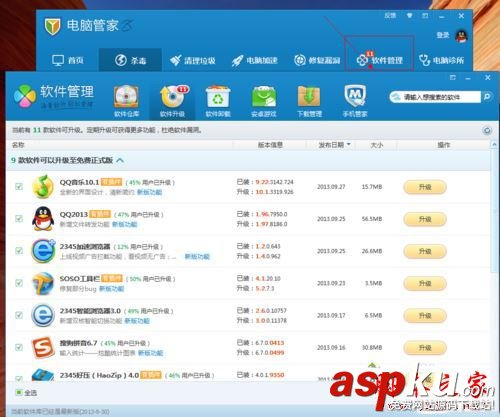Click the 2345加速浏览器 icon
The height and width of the screenshot is (417, 500).
click(x=43, y=251)
